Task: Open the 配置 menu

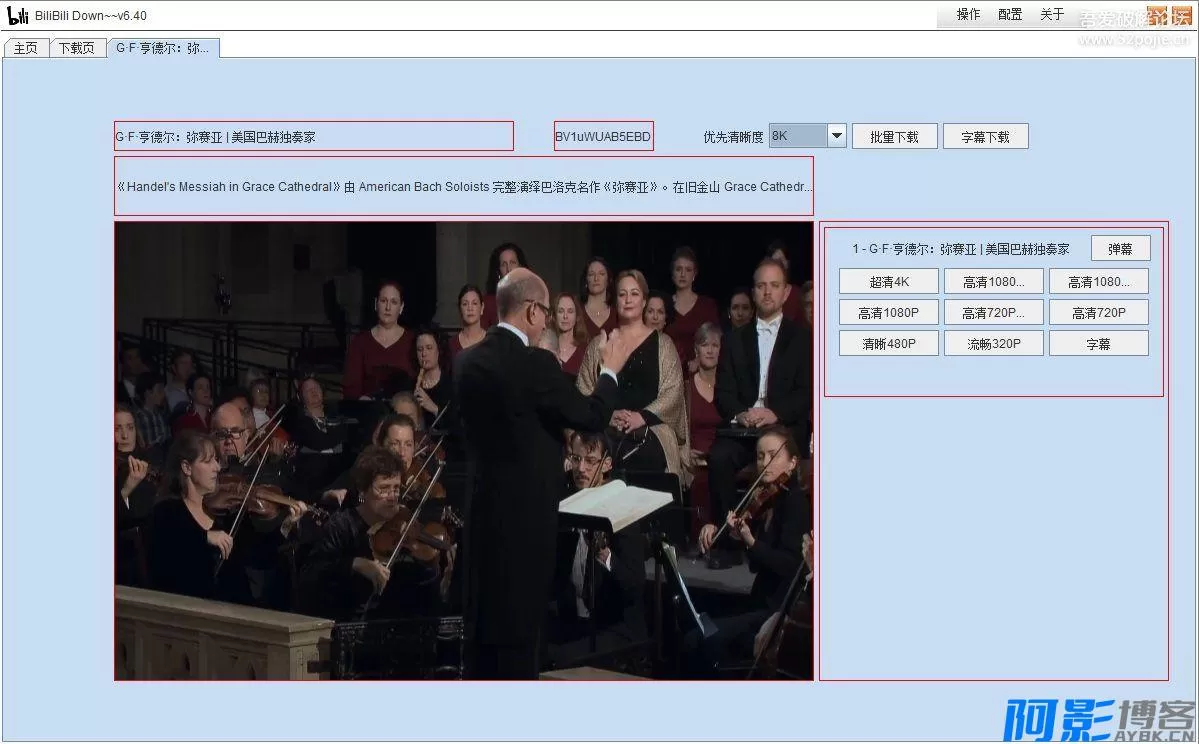Action: (x=1010, y=15)
